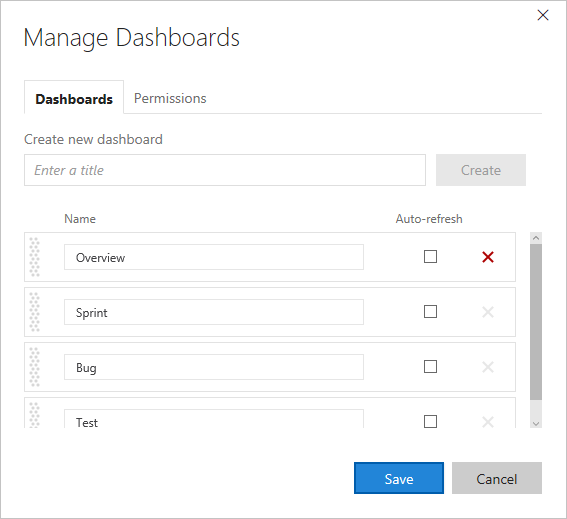
Task: Click the scroll up arrow of list
Action: [x=536, y=238]
